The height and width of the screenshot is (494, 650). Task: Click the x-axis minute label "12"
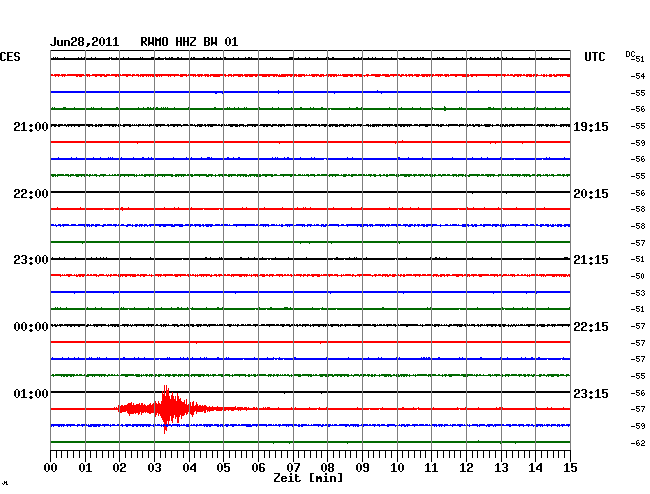[x=466, y=468]
